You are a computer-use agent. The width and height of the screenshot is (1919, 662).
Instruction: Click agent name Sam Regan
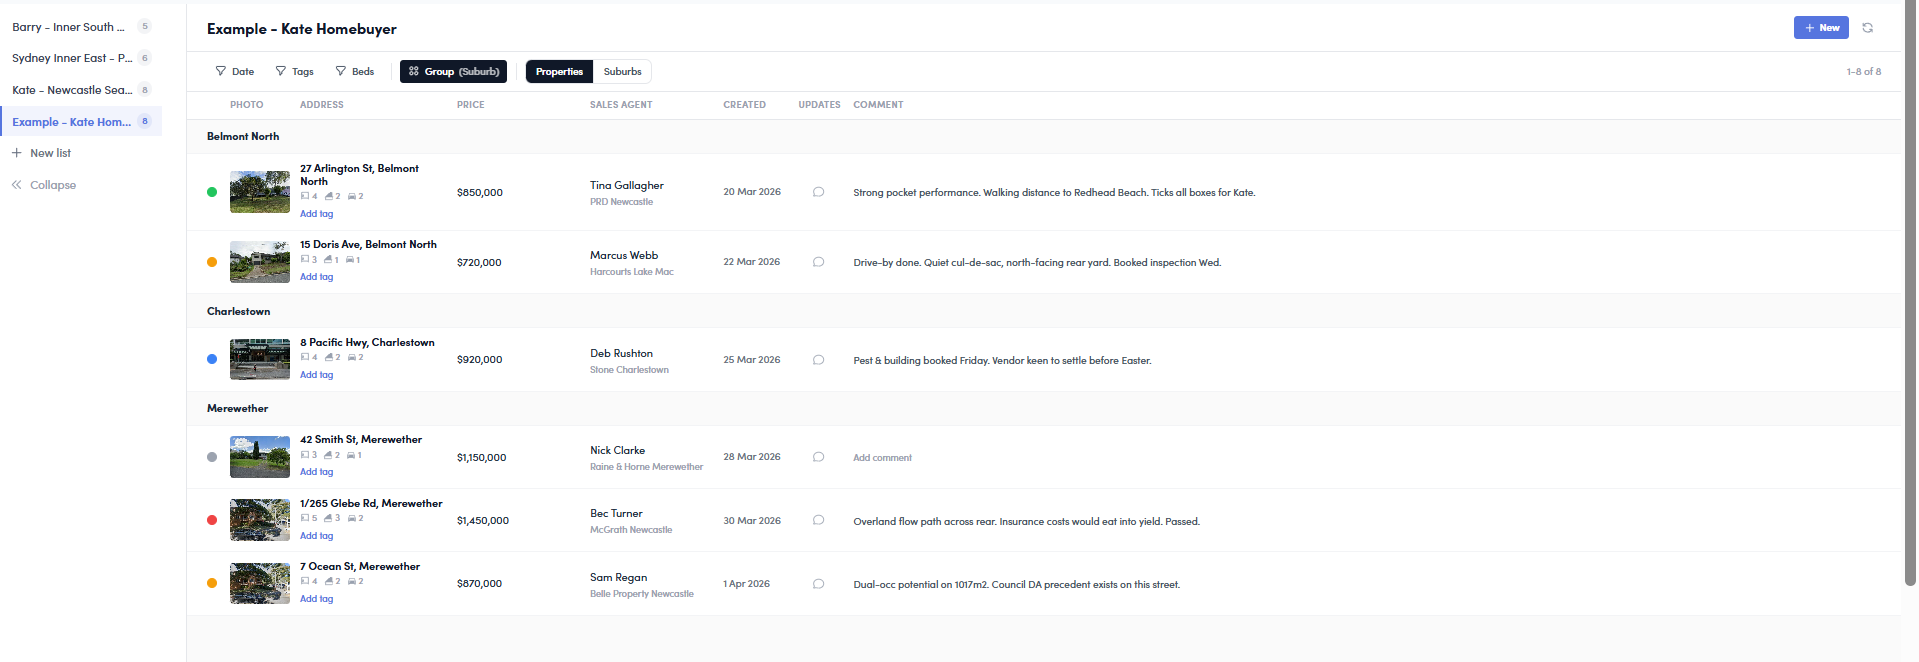(x=618, y=577)
